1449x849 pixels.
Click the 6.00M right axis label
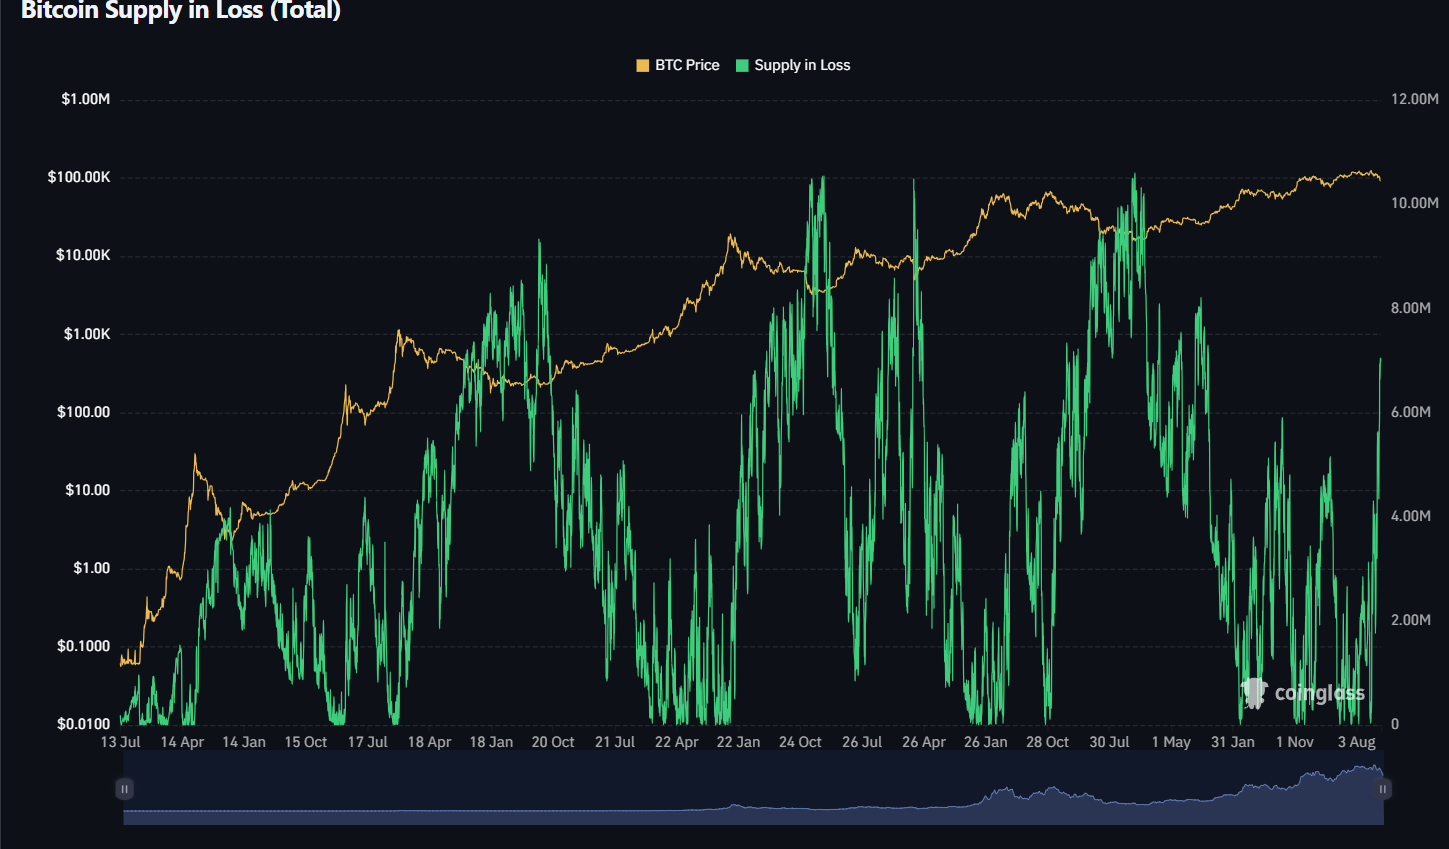coord(1410,412)
